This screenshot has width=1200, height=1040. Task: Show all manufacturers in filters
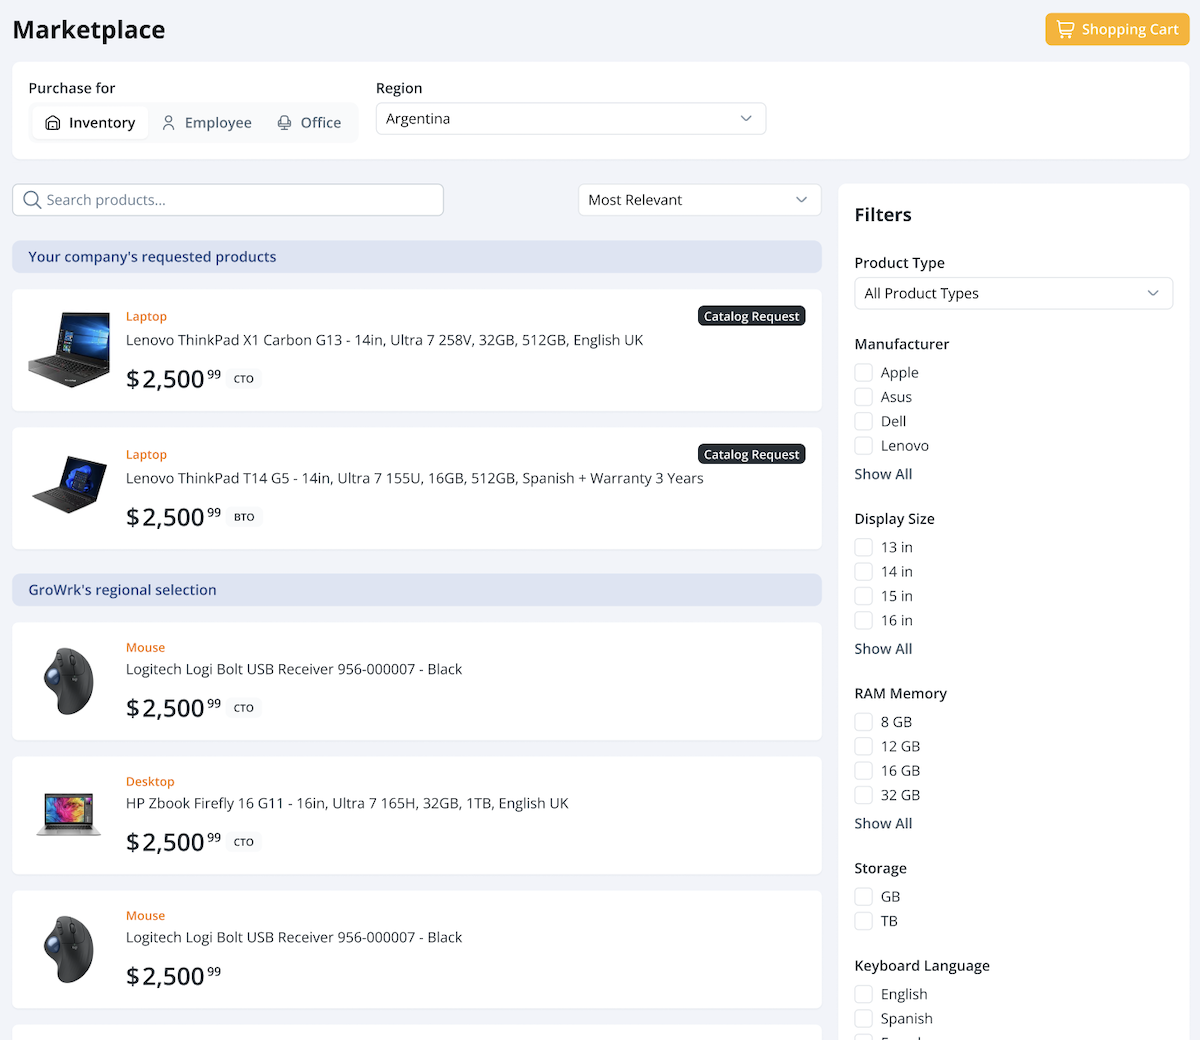point(883,474)
